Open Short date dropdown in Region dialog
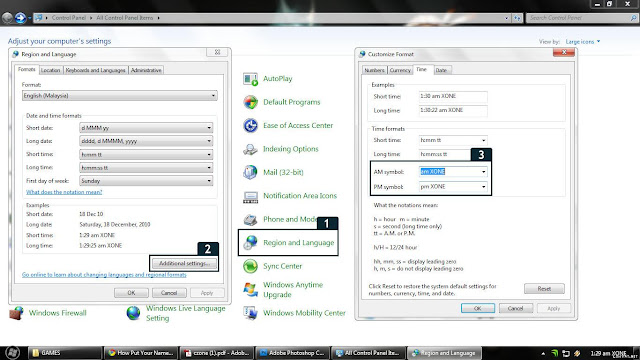This screenshot has height=360, width=640. coord(146,128)
